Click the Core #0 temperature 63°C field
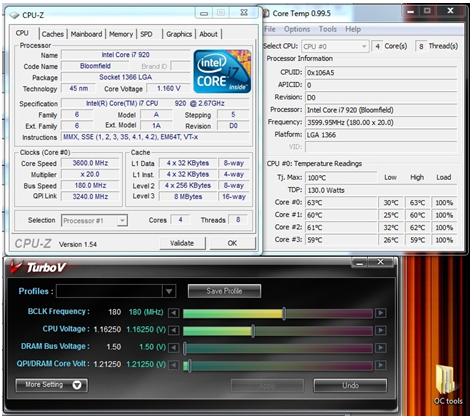 point(341,203)
